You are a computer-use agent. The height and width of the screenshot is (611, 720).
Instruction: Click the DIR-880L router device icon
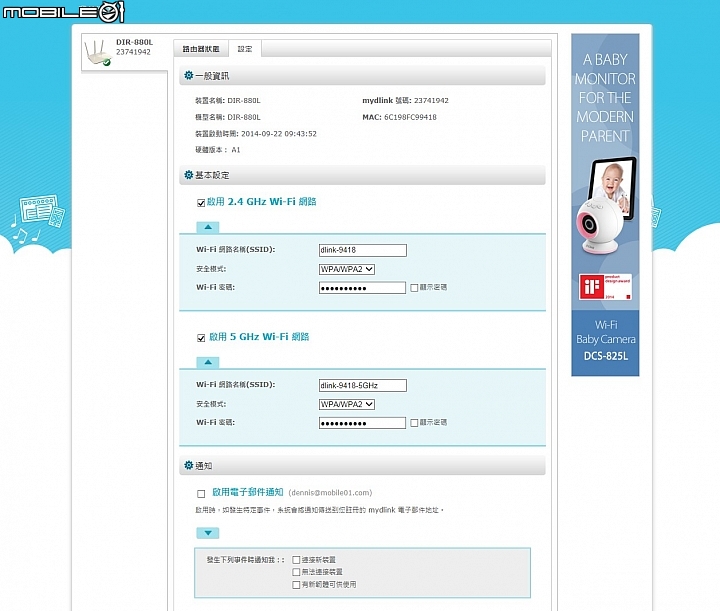98,53
